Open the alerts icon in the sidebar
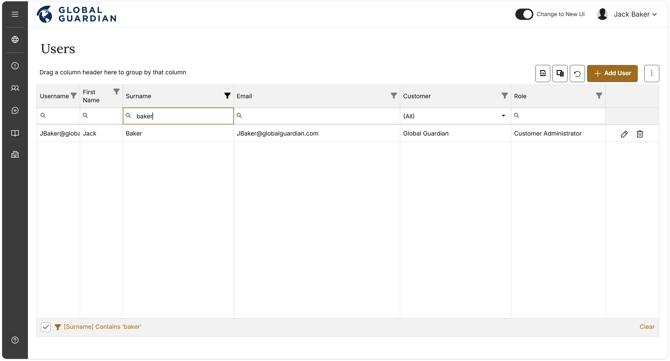The image size is (670, 361). click(15, 66)
